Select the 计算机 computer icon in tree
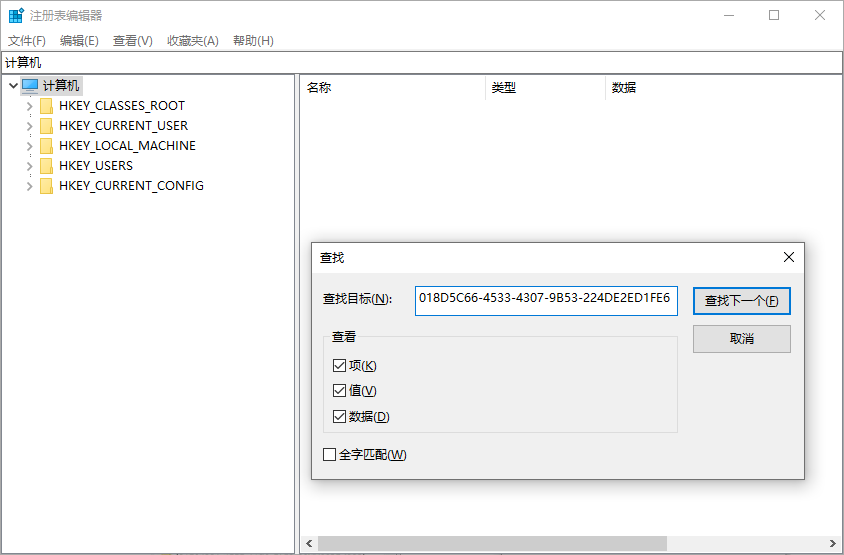 [x=30, y=86]
